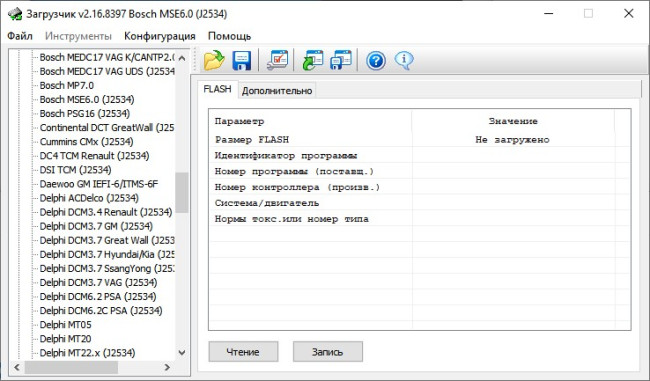Image resolution: width=650 pixels, height=381 pixels.
Task: Select Bosch MP7.0 in the list
Action: coord(67,85)
